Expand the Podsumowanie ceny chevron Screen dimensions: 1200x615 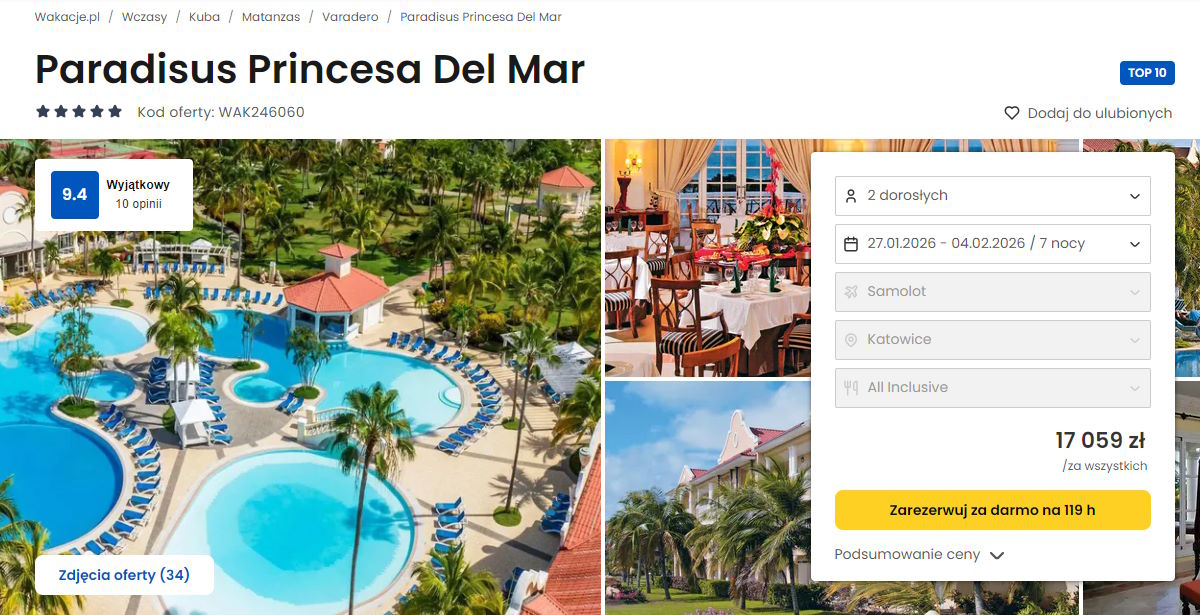[x=997, y=556]
